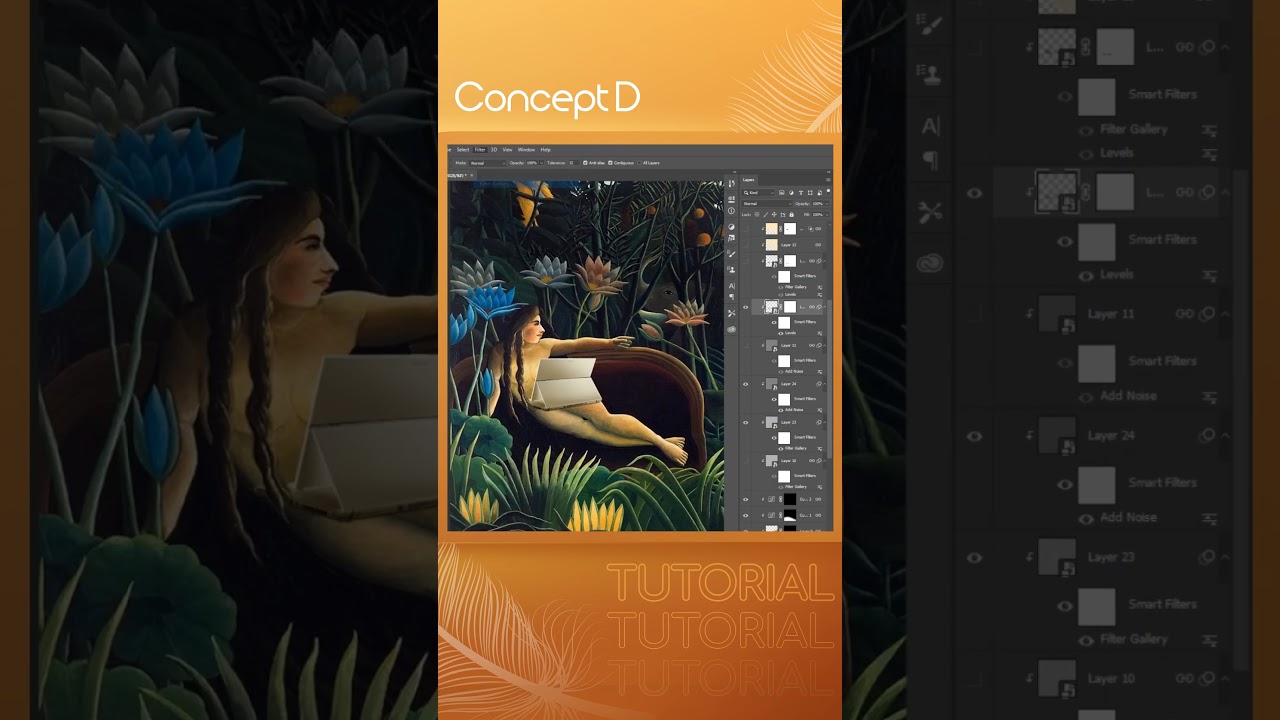This screenshot has height=720, width=1280.
Task: Filter layers by adjustment layers icon
Action: pos(791,193)
